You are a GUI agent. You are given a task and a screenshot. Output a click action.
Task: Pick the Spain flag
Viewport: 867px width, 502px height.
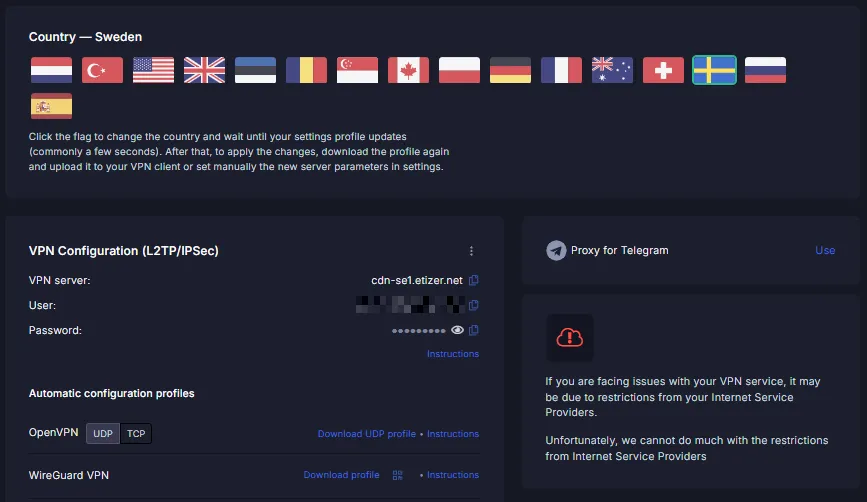[x=51, y=106]
